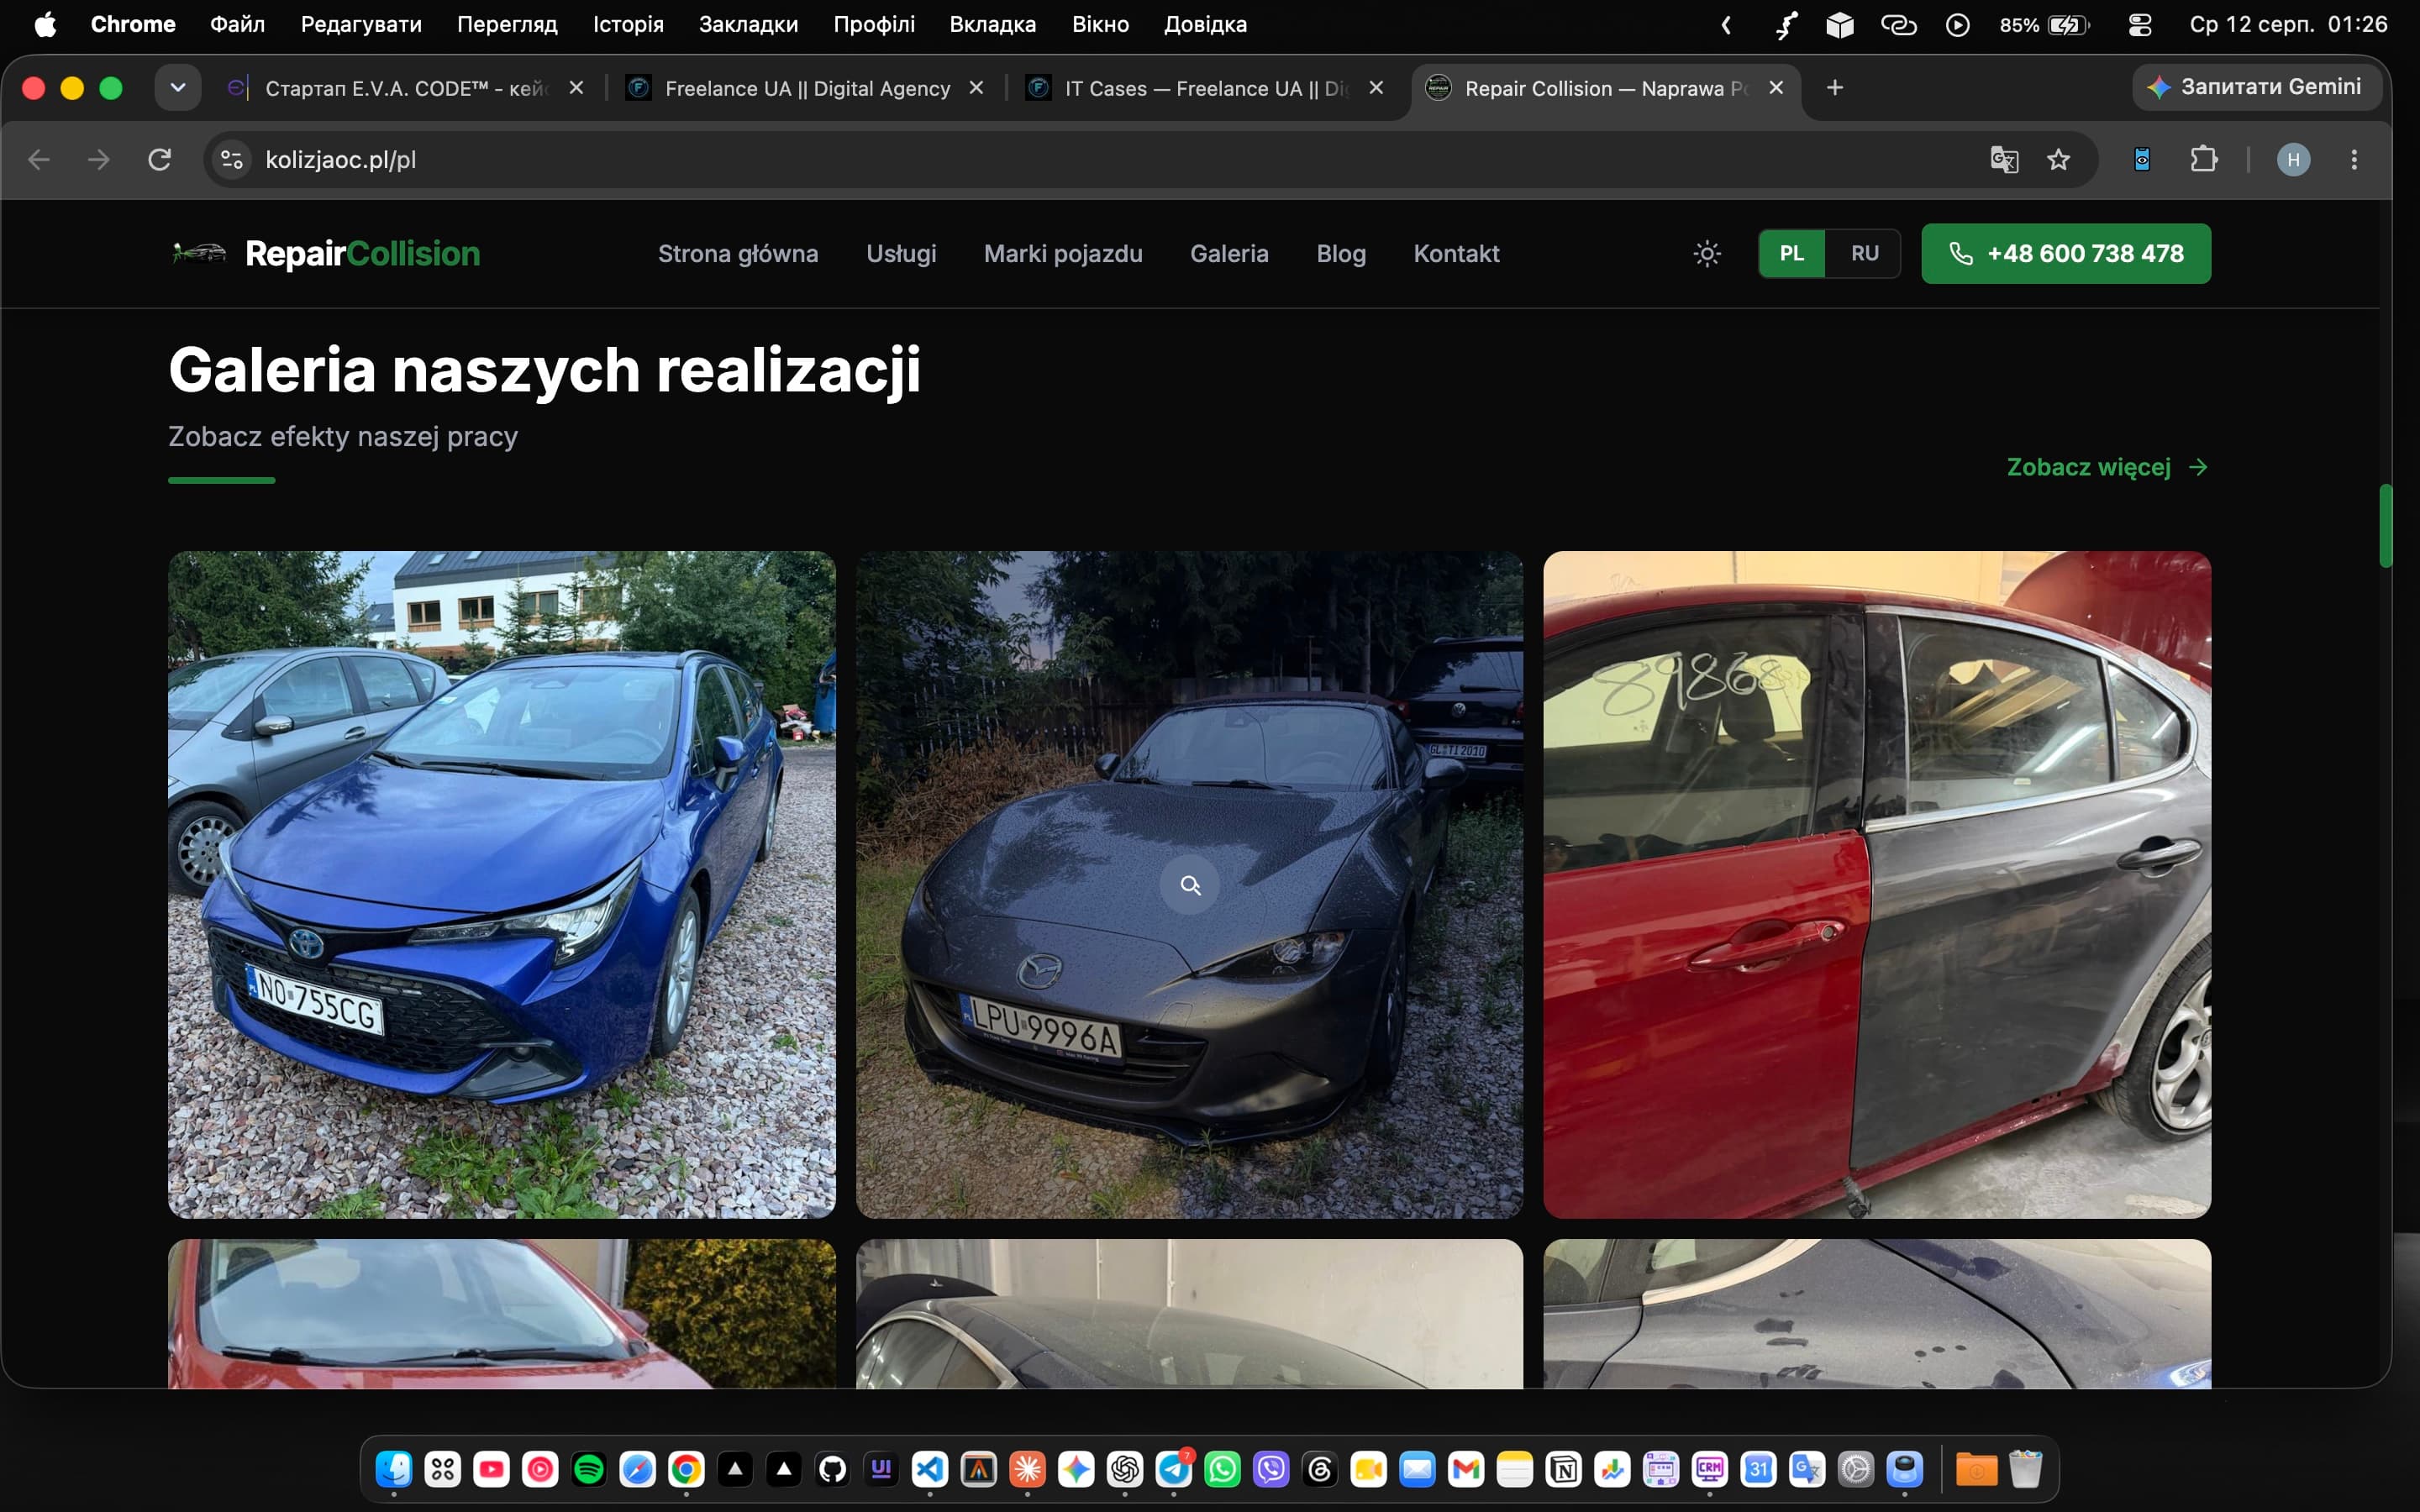2420x1512 pixels.
Task: Open Marki pojazdu nav link
Action: [1063, 254]
